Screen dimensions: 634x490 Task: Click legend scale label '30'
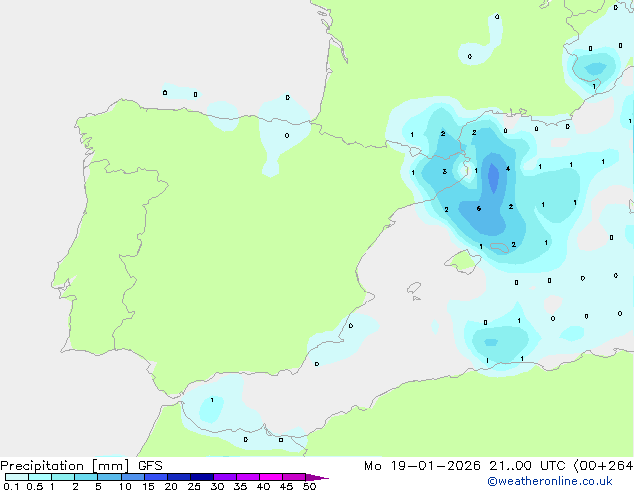click(217, 486)
